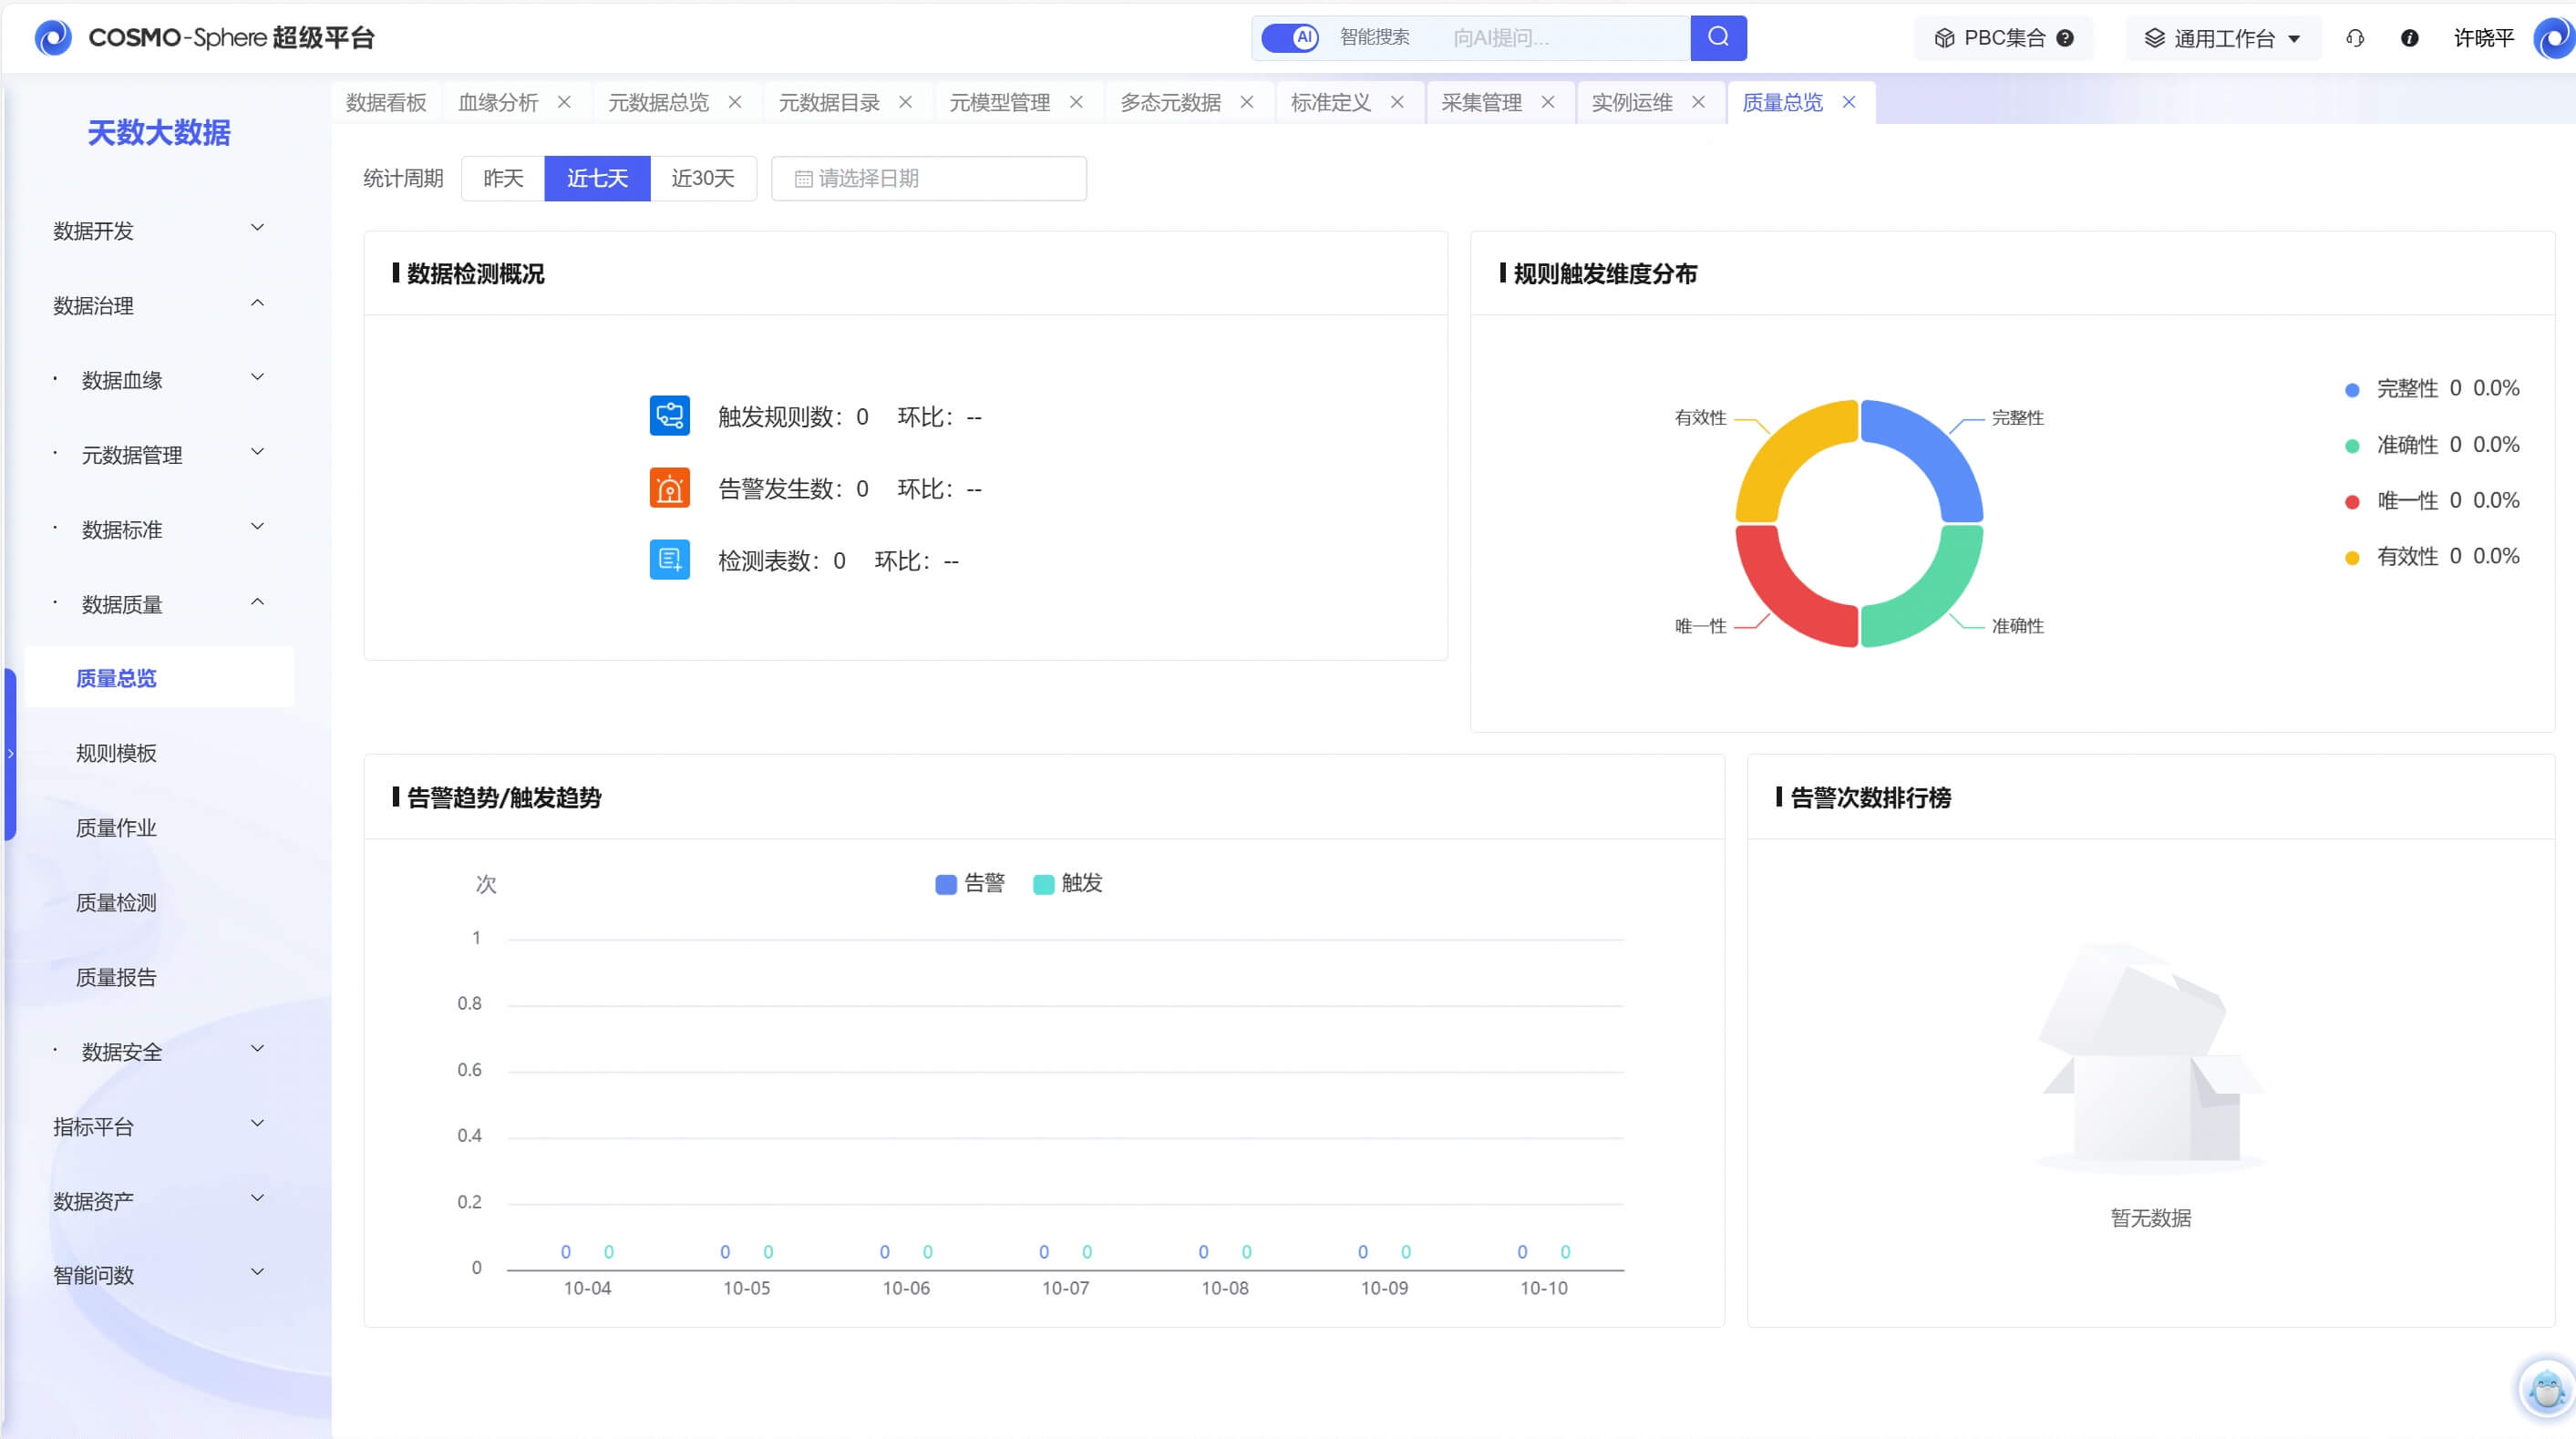Click the 请选择日期 date input

click(x=929, y=178)
